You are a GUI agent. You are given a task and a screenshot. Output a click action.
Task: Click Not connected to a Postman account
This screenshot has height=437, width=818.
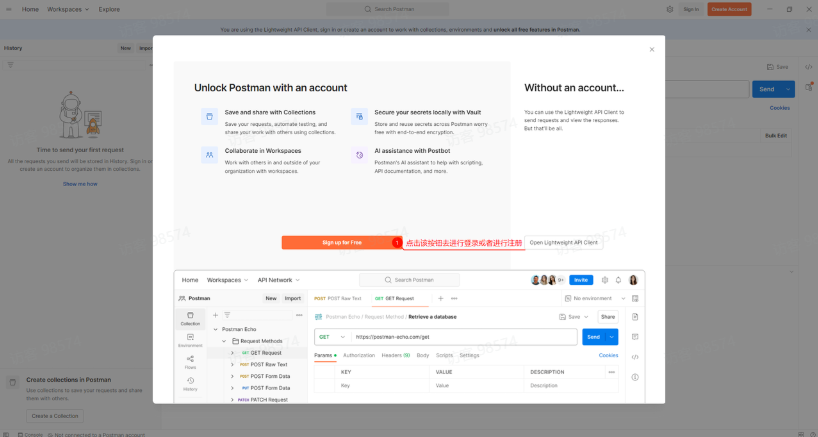coord(97,434)
